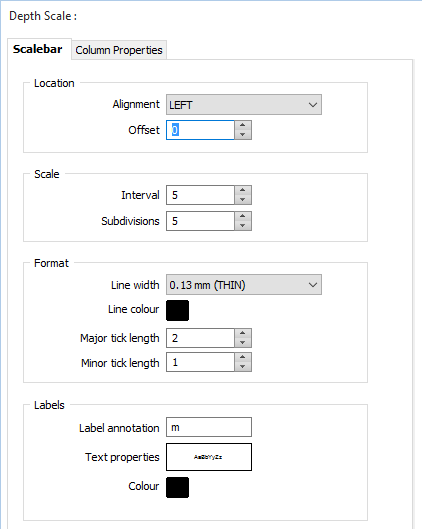The height and width of the screenshot is (529, 424).
Task: Switch to the Column Properties tab
Action: [119, 50]
